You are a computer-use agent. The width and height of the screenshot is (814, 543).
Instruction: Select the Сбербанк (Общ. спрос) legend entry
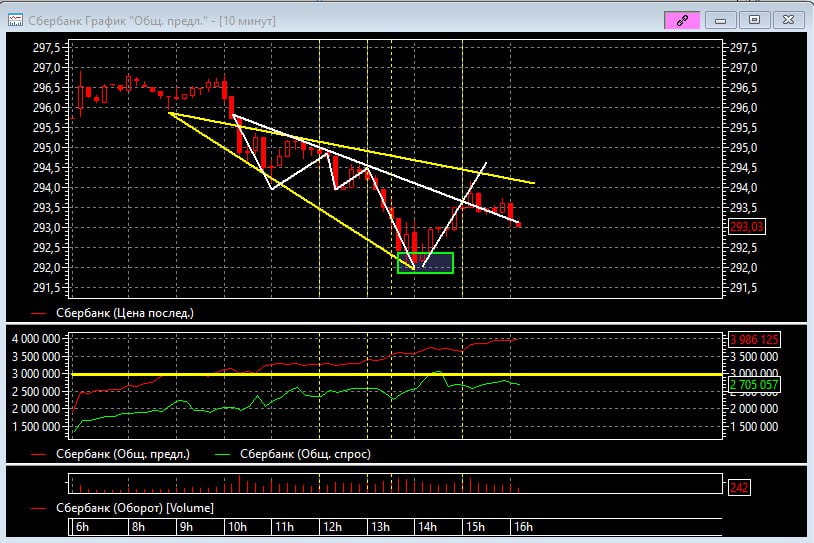301,453
